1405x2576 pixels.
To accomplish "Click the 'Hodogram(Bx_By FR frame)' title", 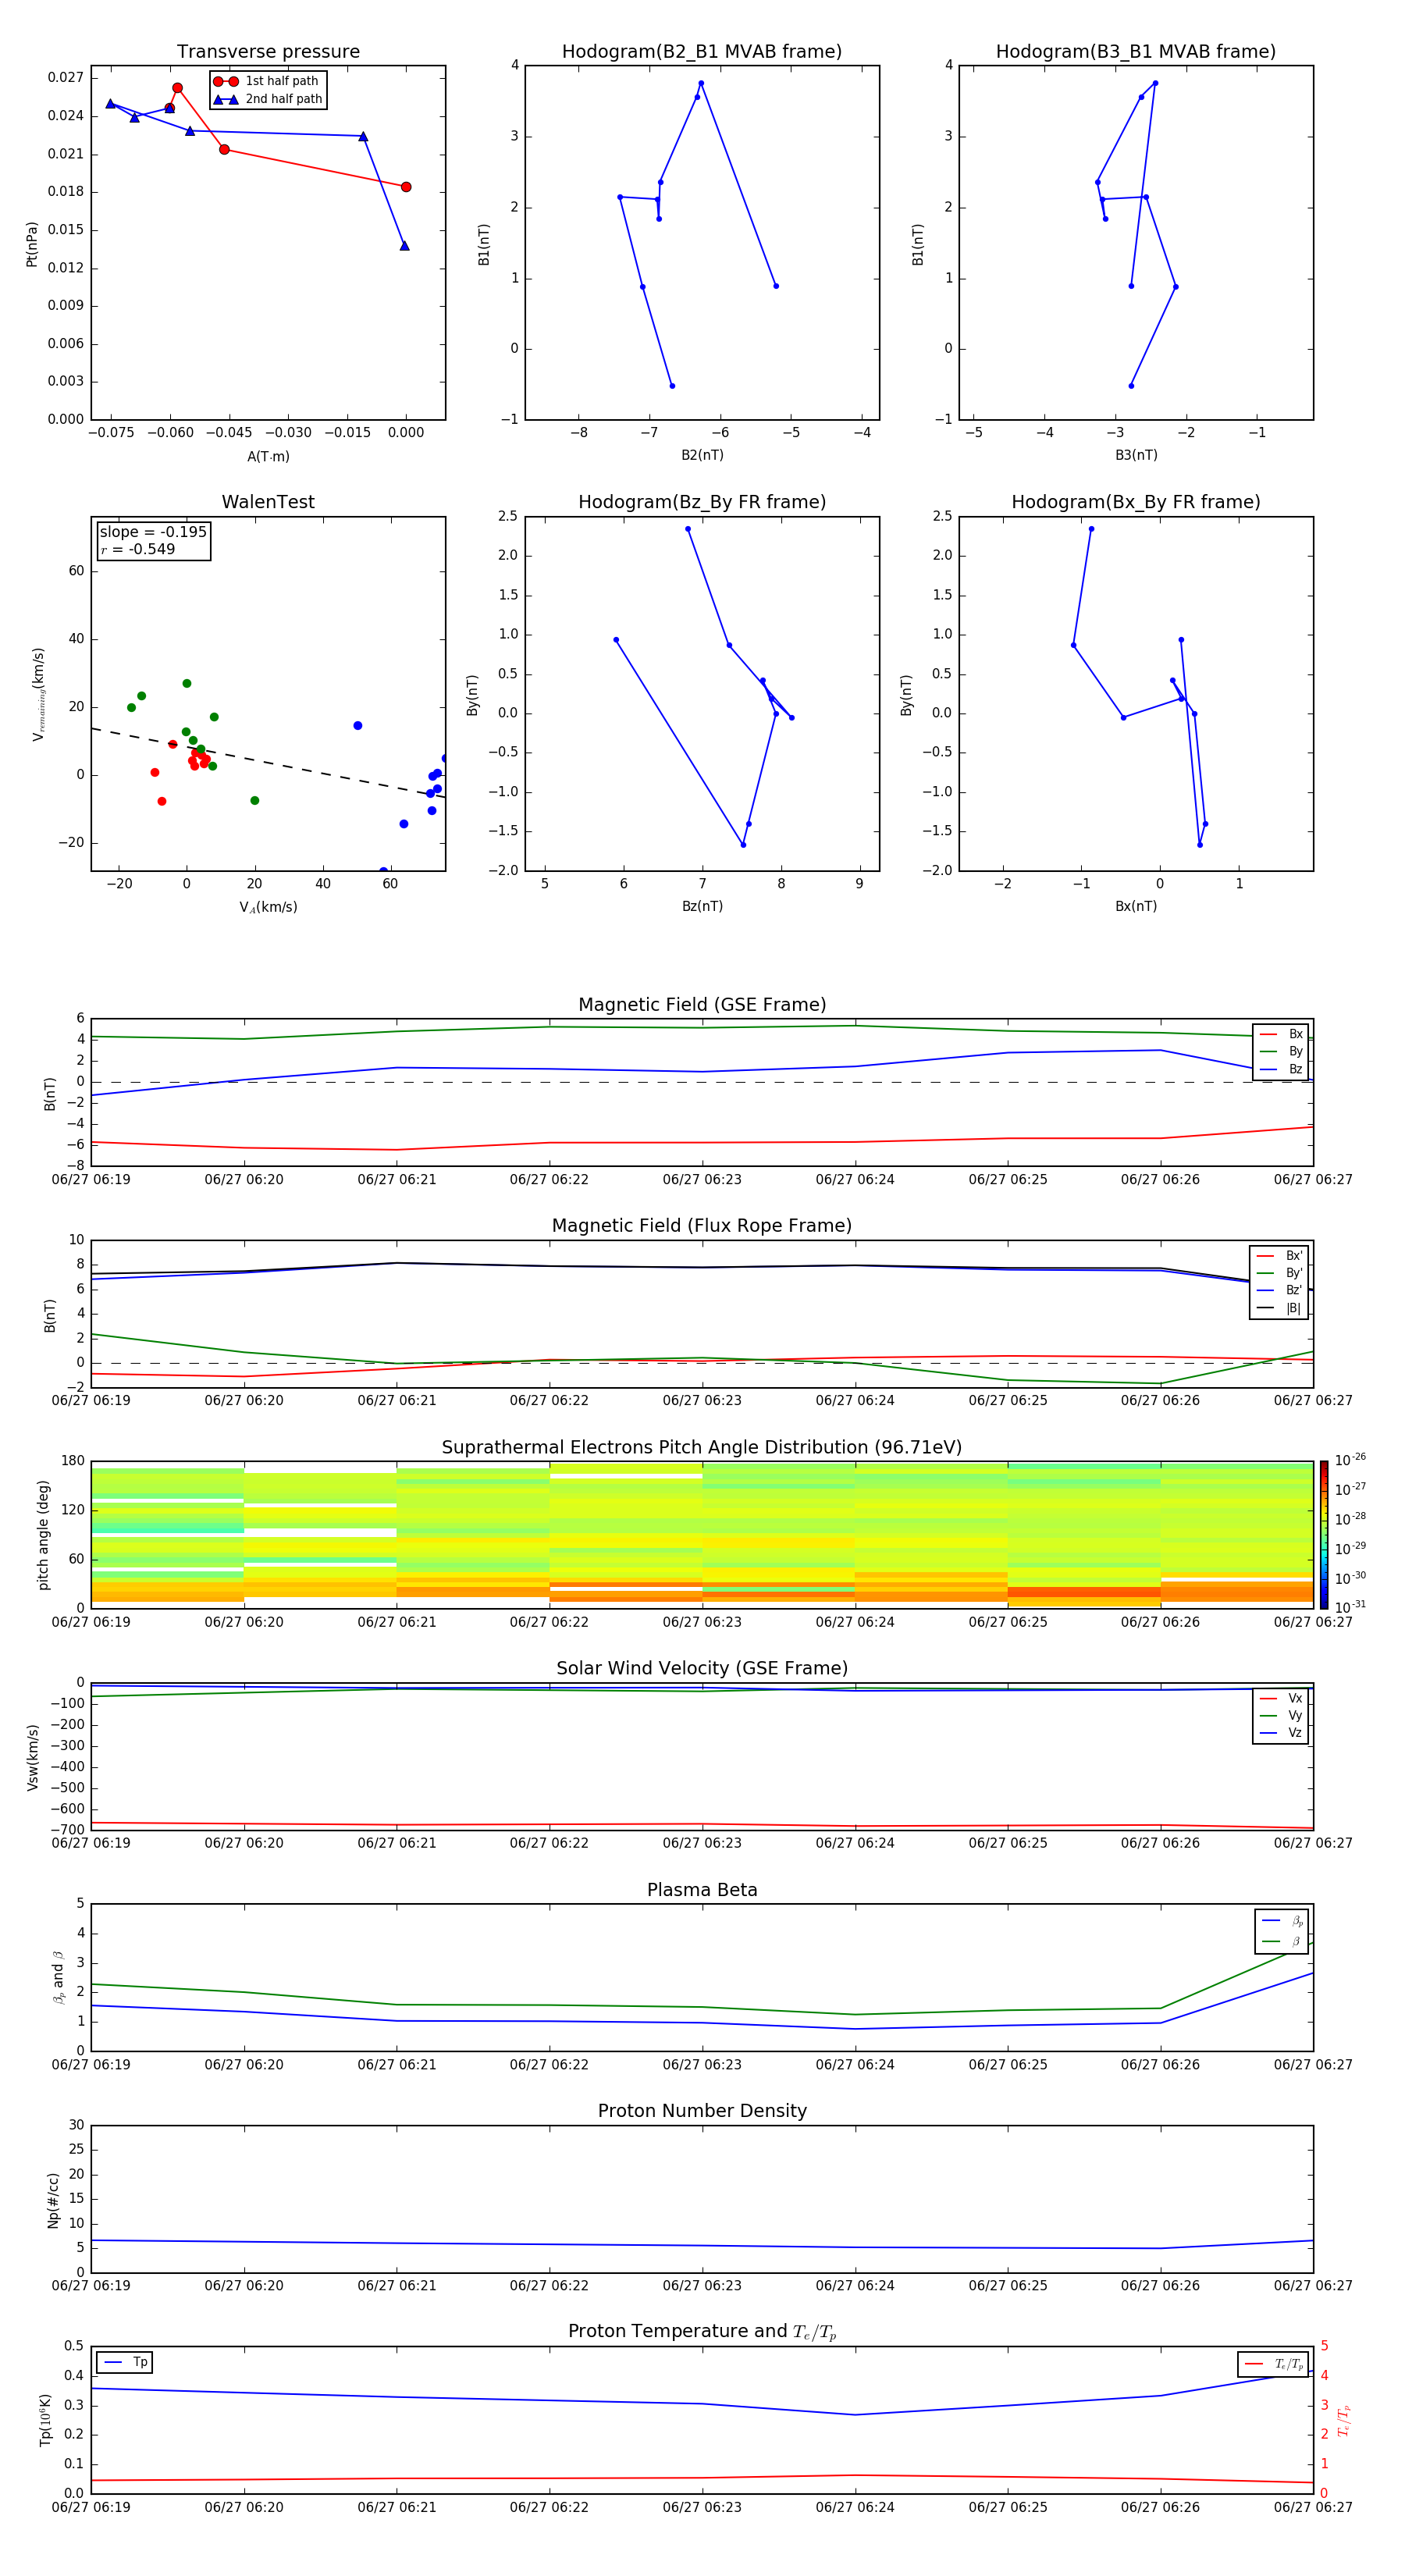I will tap(1136, 502).
